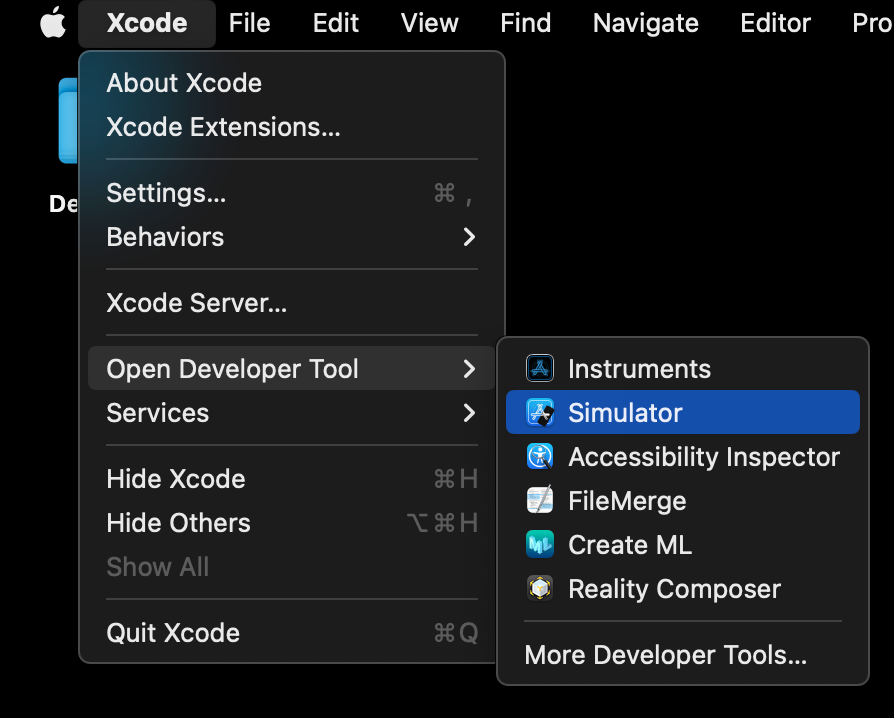Expand Behaviors submenu arrow
The height and width of the screenshot is (718, 894).
coord(469,237)
